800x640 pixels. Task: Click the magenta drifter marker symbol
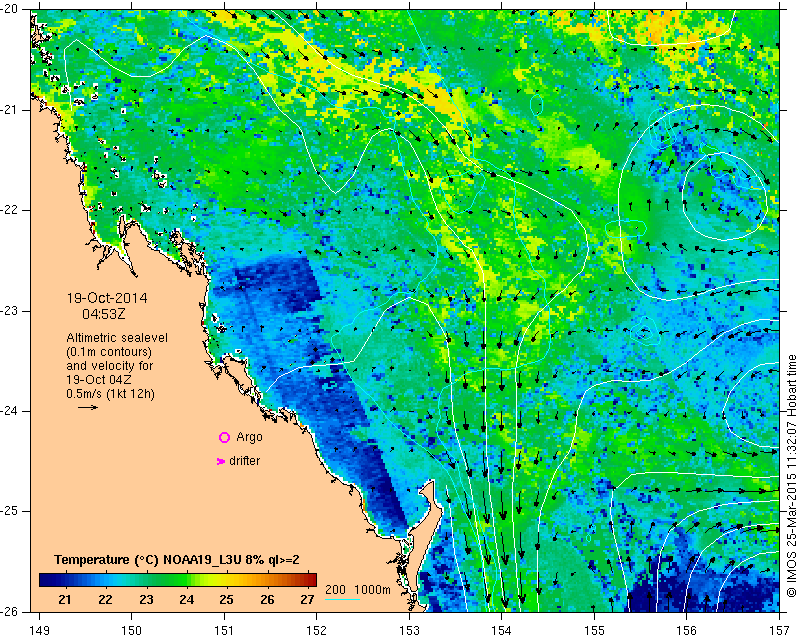tap(221, 461)
